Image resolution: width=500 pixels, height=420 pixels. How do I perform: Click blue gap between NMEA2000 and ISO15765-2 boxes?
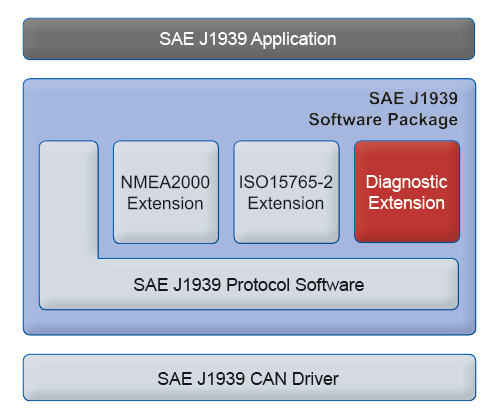coord(226,192)
